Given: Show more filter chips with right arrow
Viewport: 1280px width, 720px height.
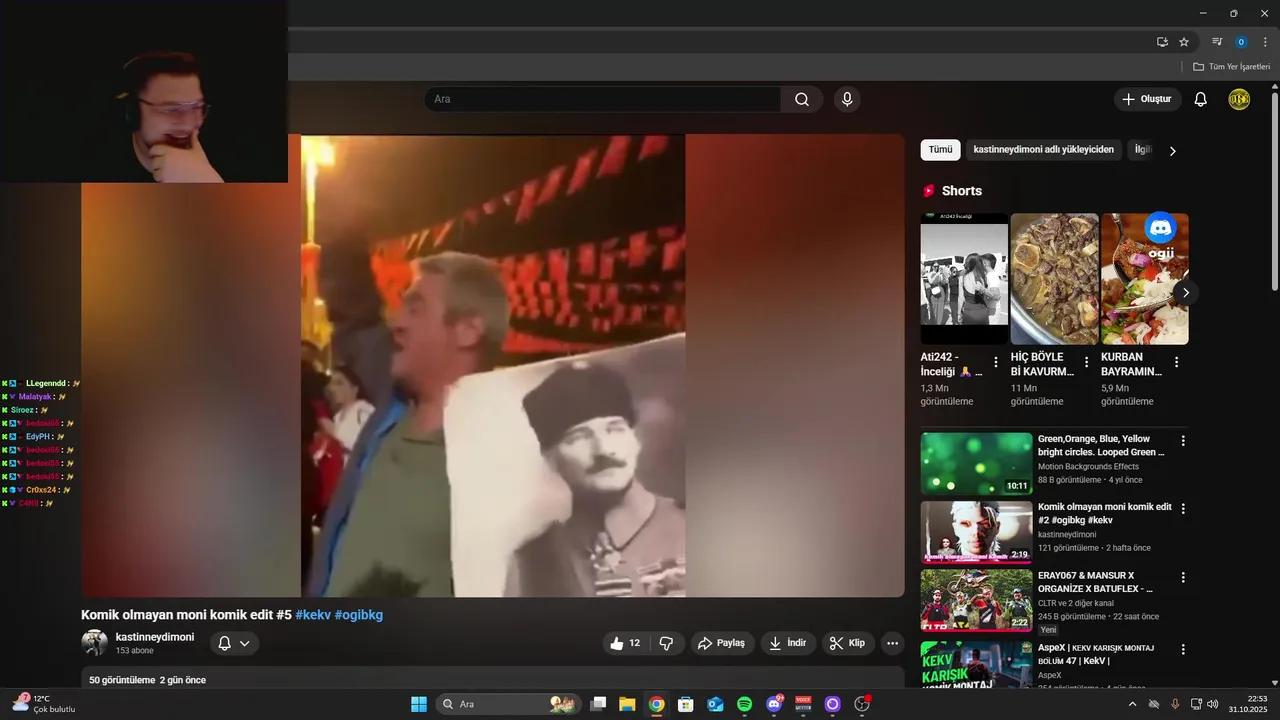Looking at the screenshot, I should point(1173,151).
